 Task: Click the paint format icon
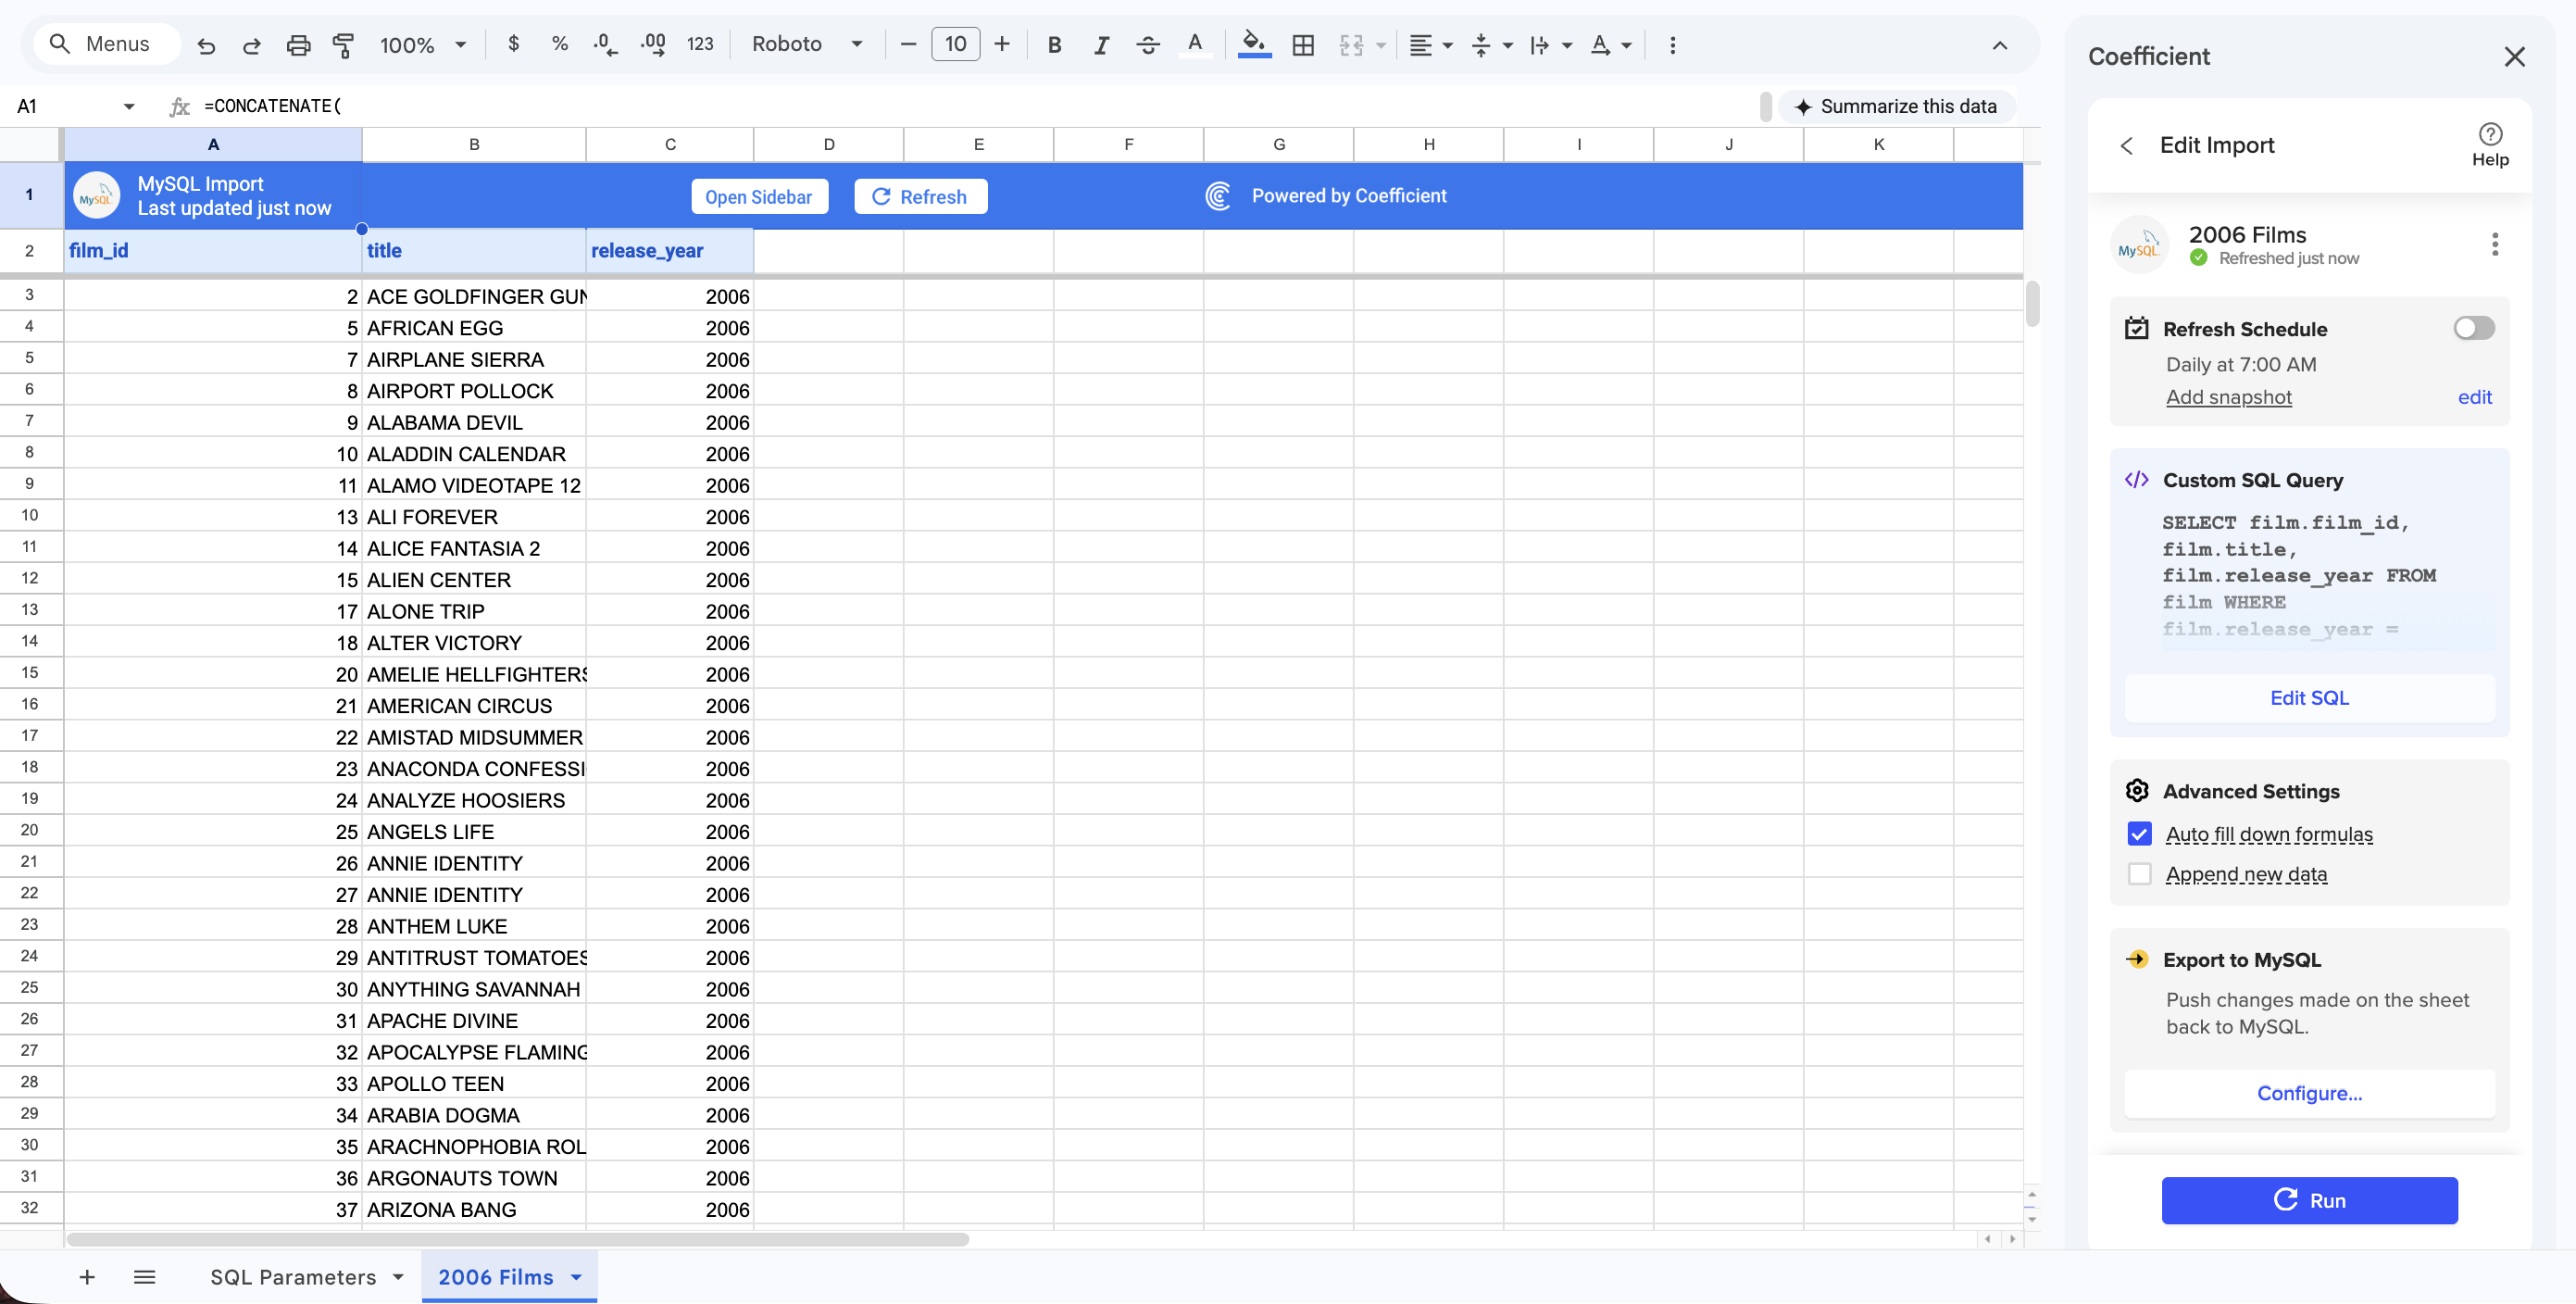point(343,44)
